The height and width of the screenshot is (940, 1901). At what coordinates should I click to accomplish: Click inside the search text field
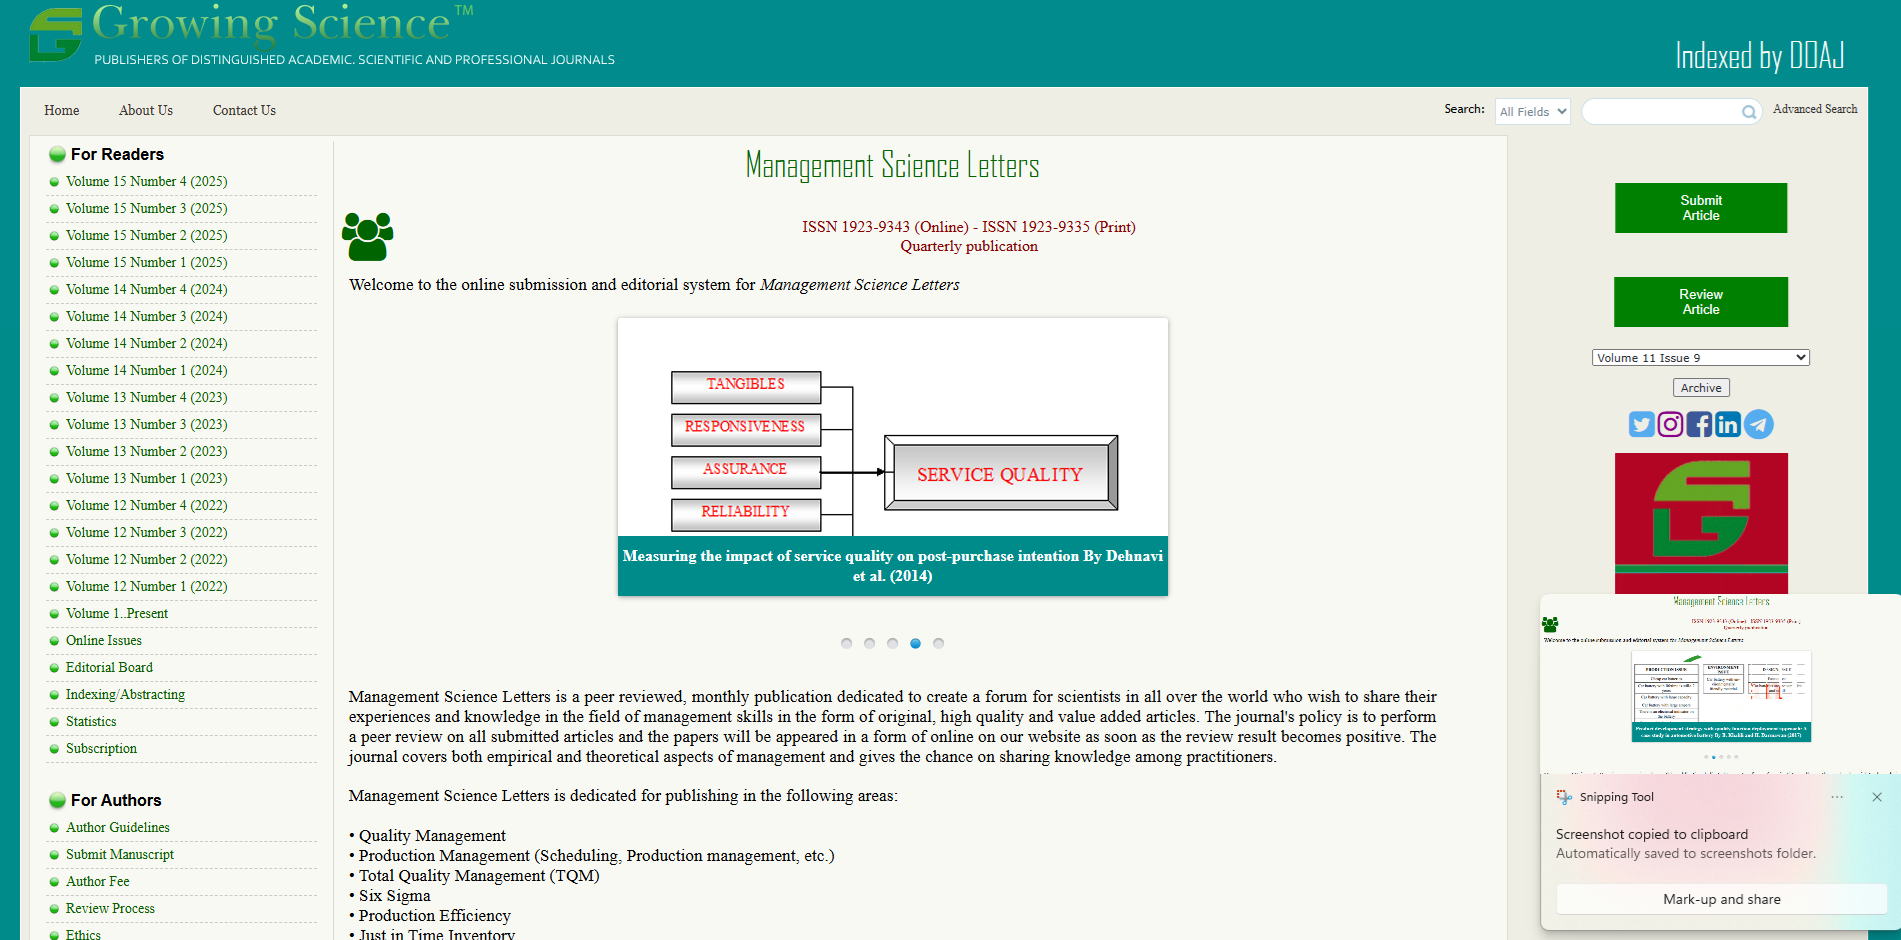tap(1660, 112)
